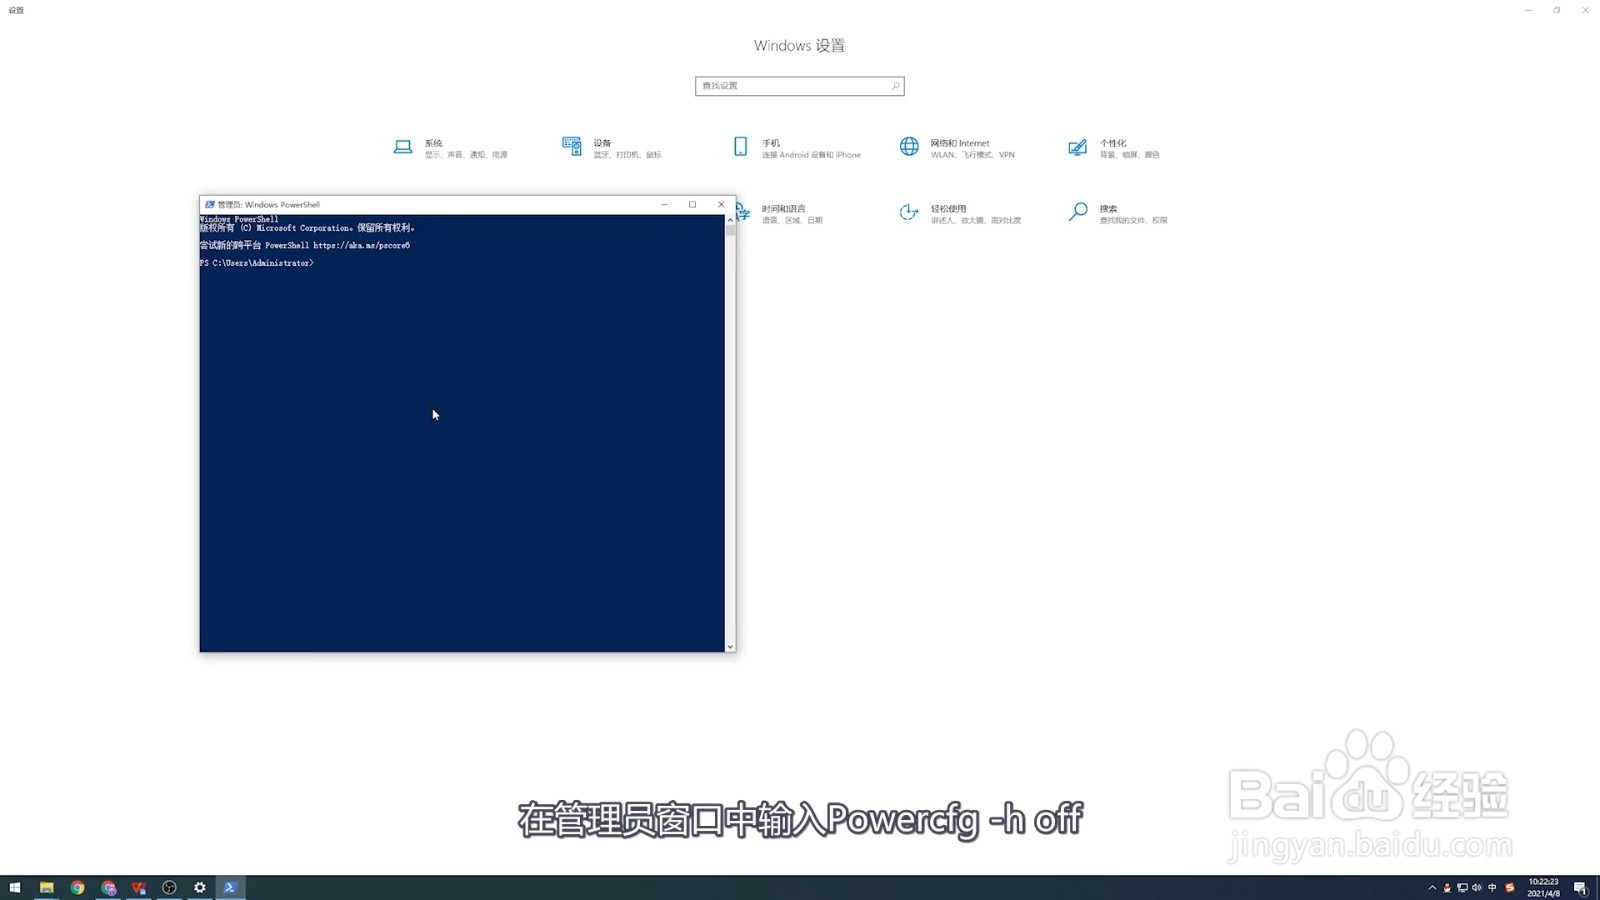Close the PowerShell window
Viewport: 1600px width, 900px height.
(721, 204)
